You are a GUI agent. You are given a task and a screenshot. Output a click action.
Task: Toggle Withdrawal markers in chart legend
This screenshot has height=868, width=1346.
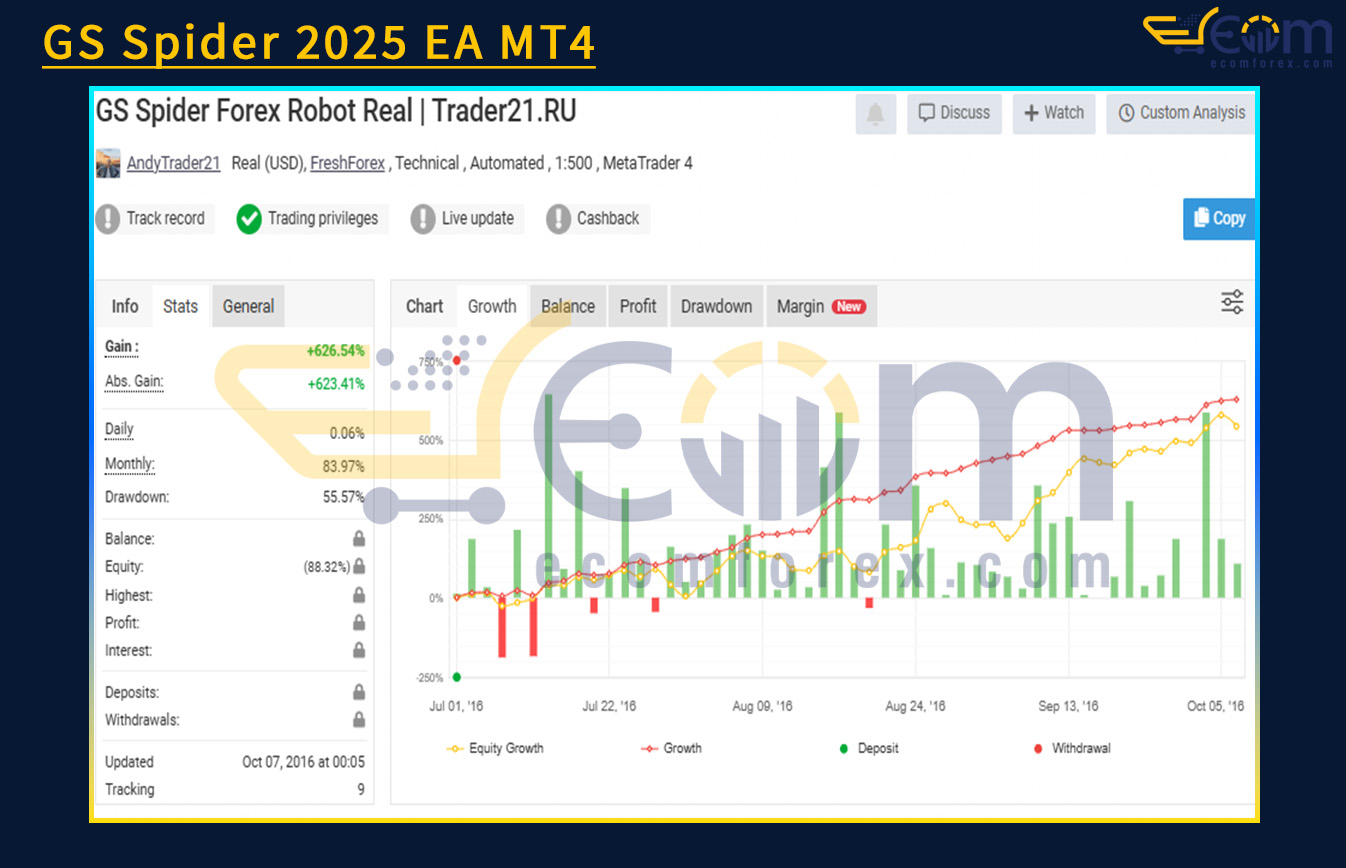pos(1072,748)
